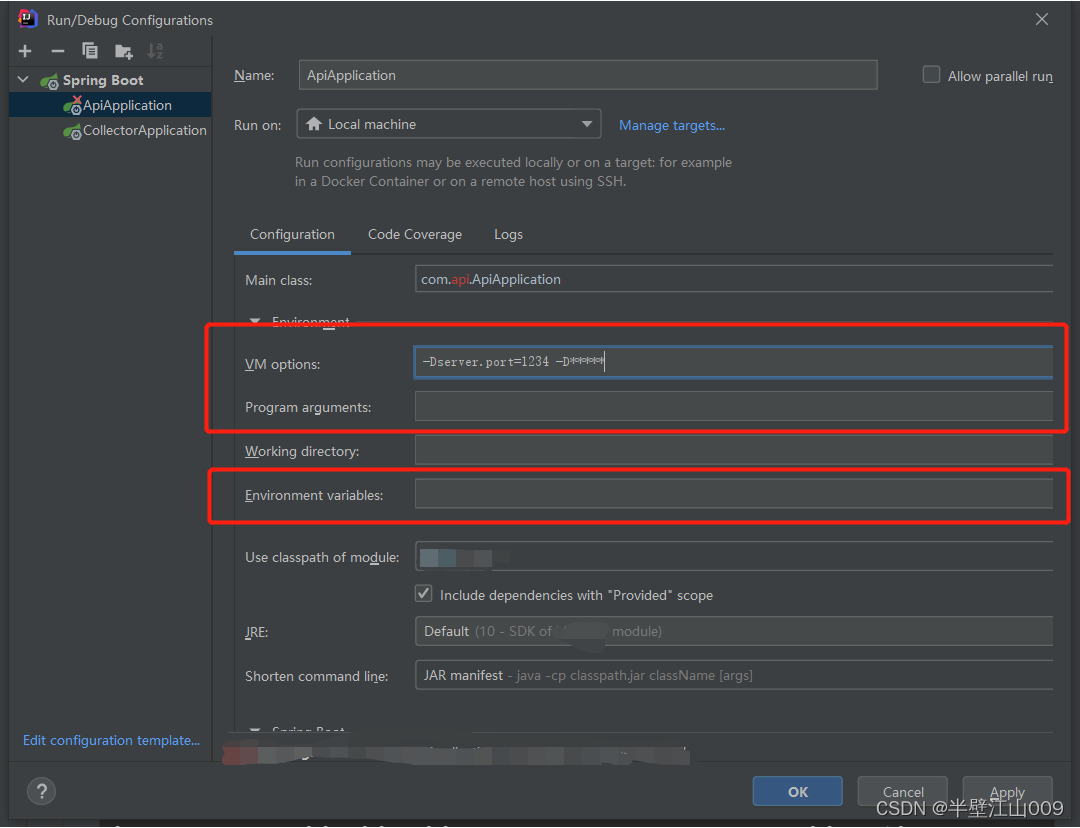Switch to the Configuration tab

[x=292, y=235]
